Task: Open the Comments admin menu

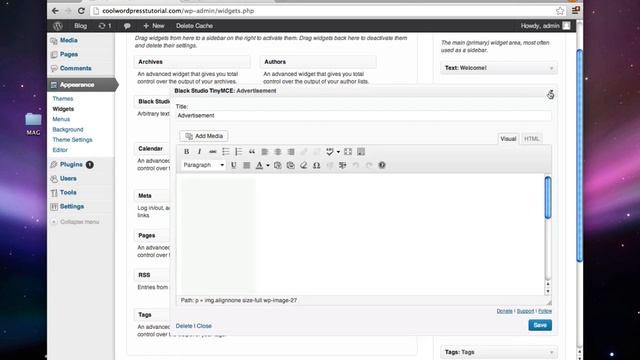Action: 76,68
